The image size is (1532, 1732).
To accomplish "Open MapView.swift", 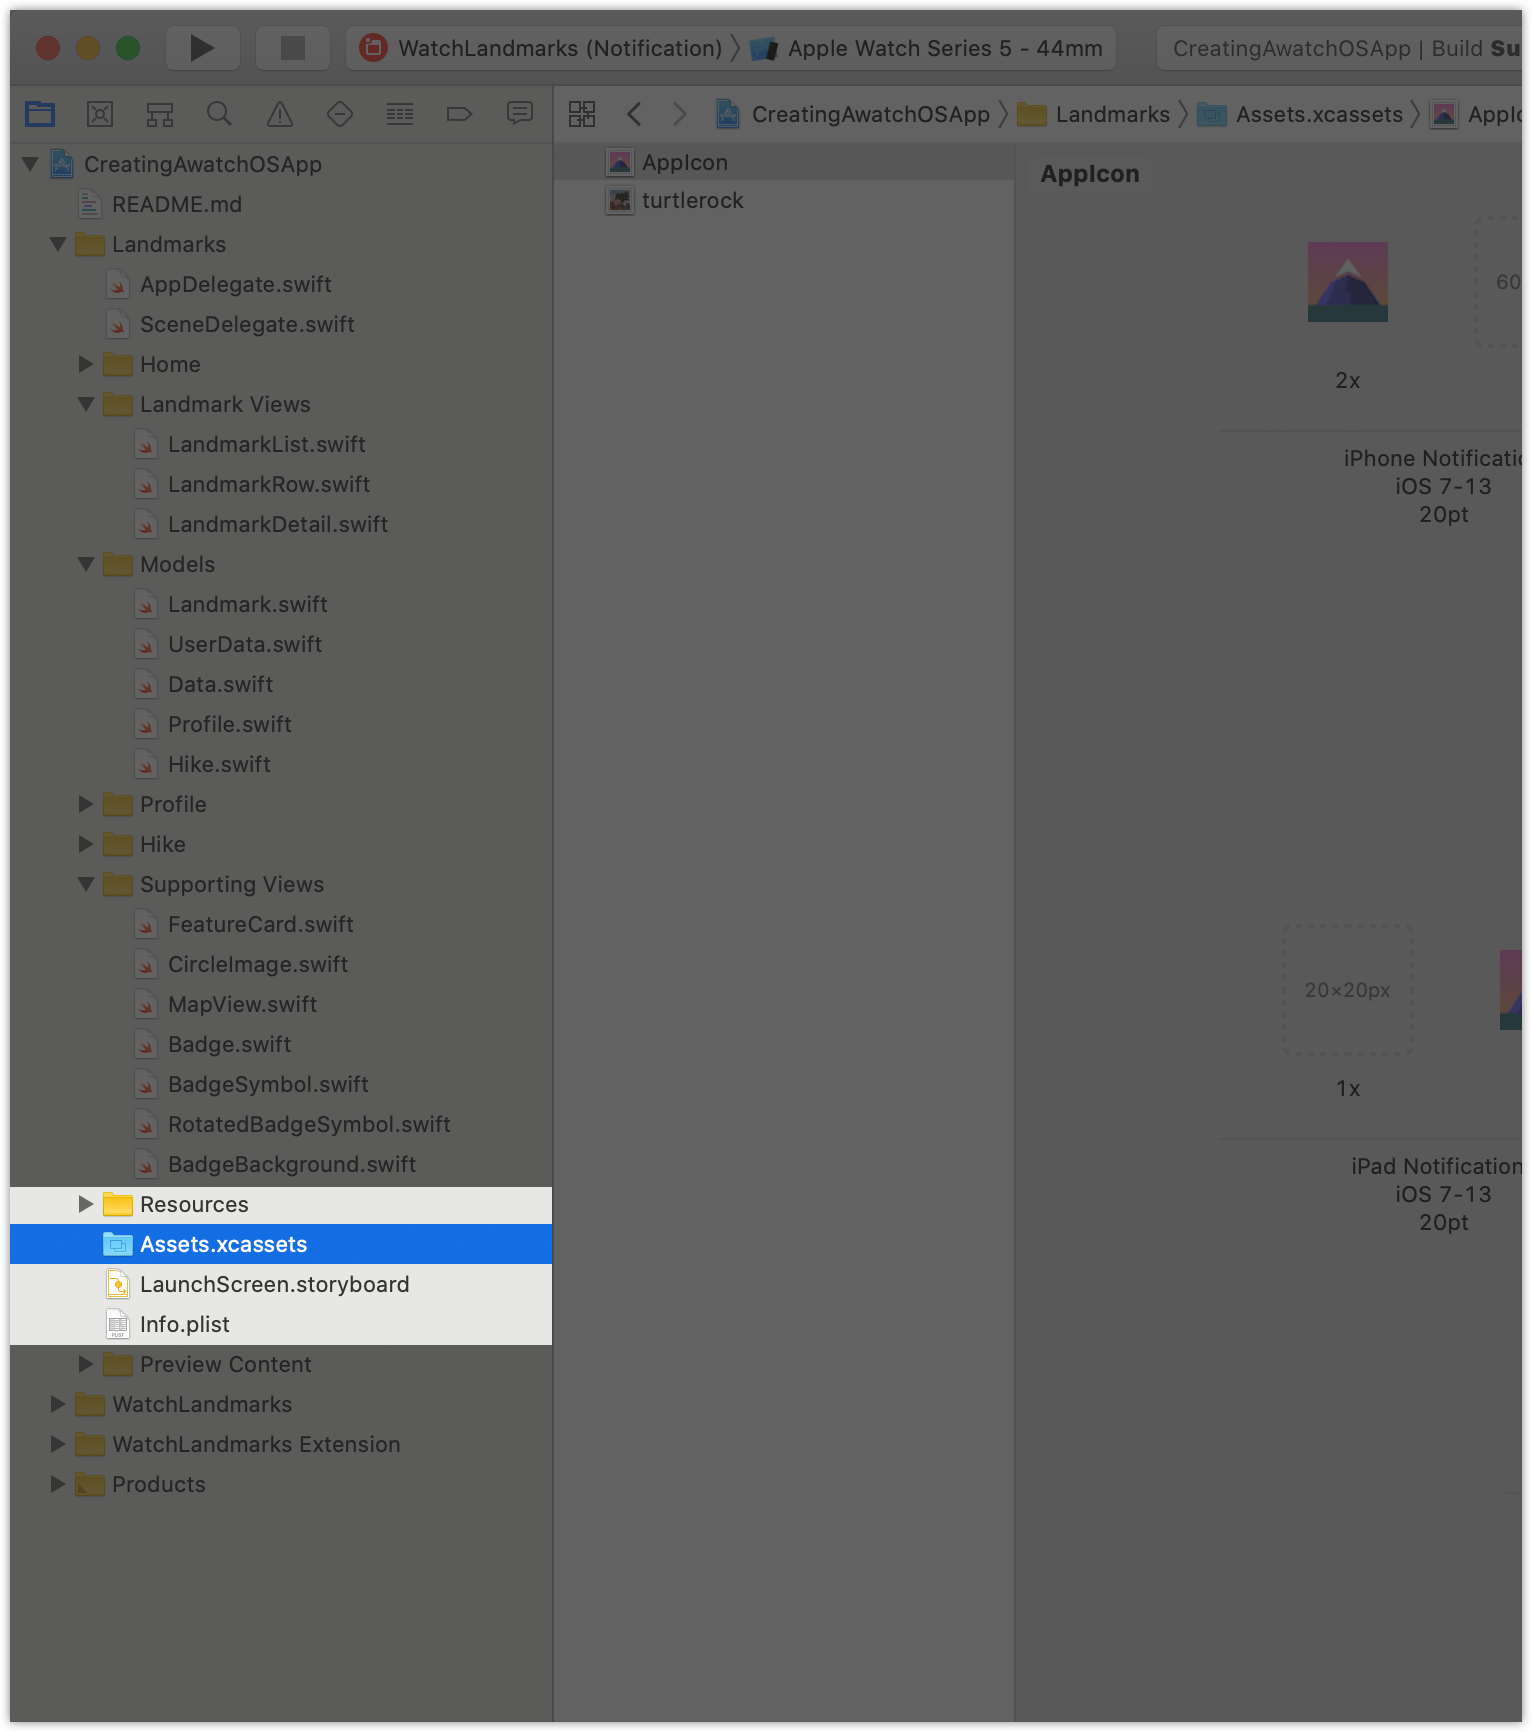I will coord(281,1004).
